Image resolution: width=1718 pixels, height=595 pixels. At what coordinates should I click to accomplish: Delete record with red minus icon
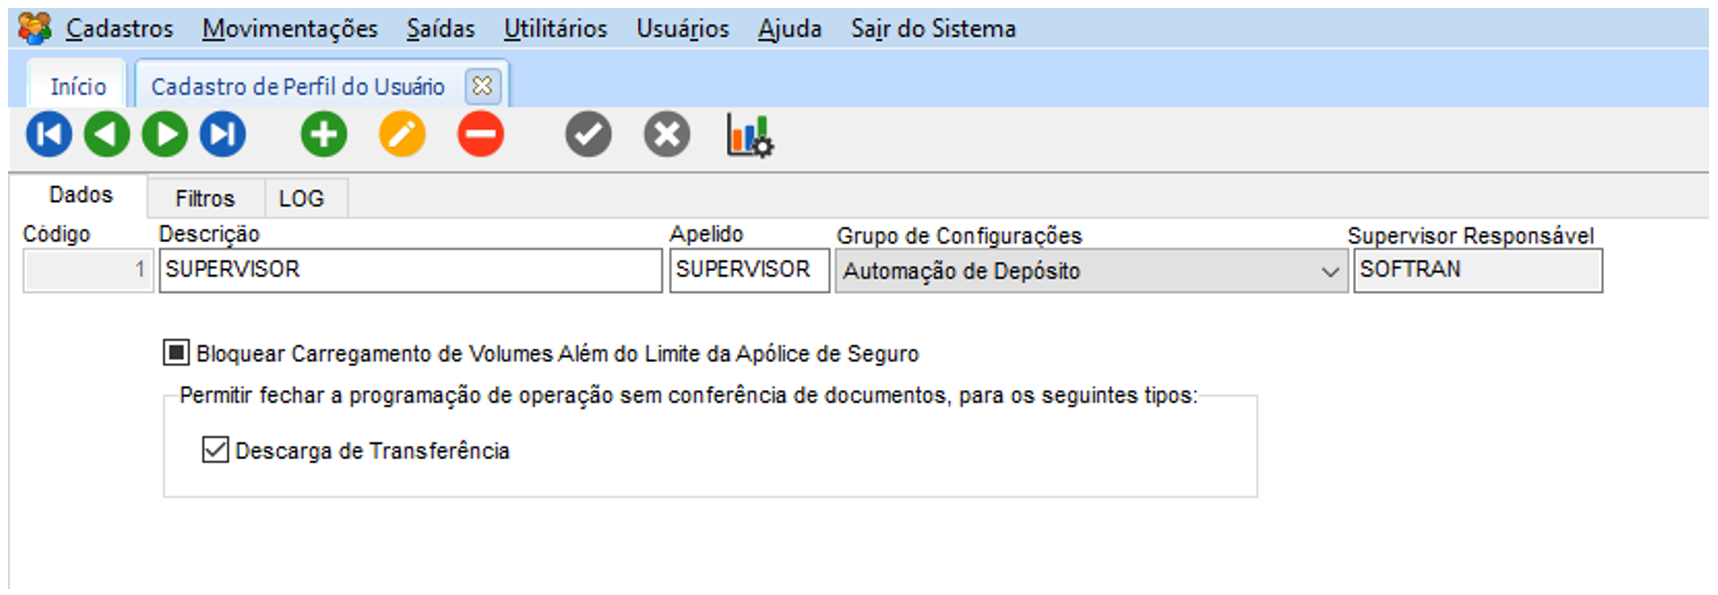coord(481,135)
